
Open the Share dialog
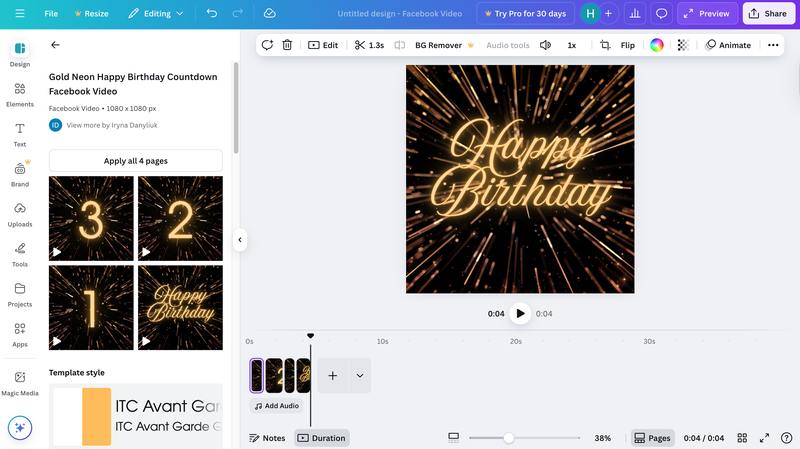768,14
